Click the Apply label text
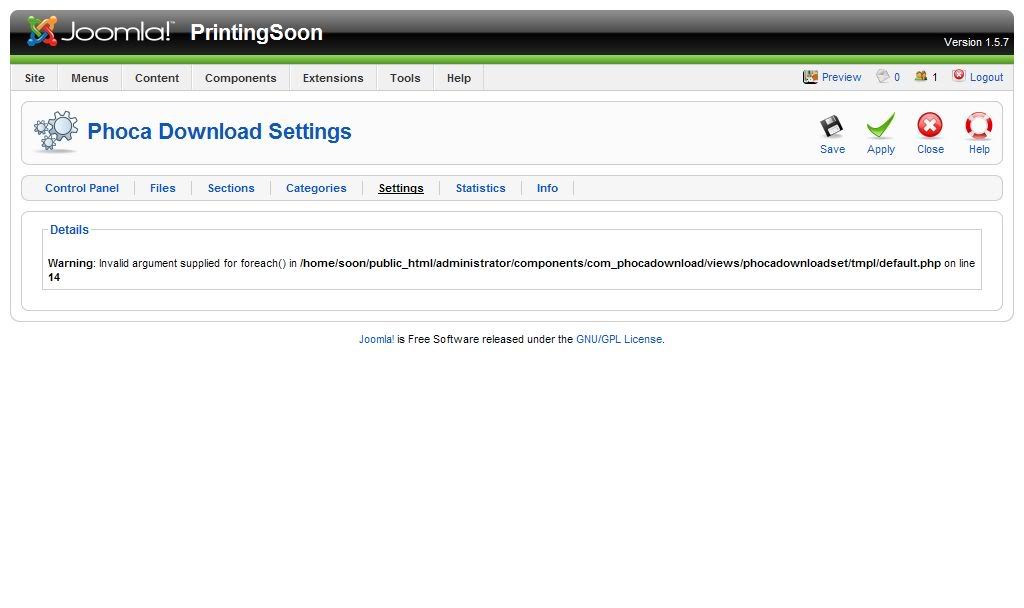This screenshot has width=1024, height=608. (x=880, y=149)
